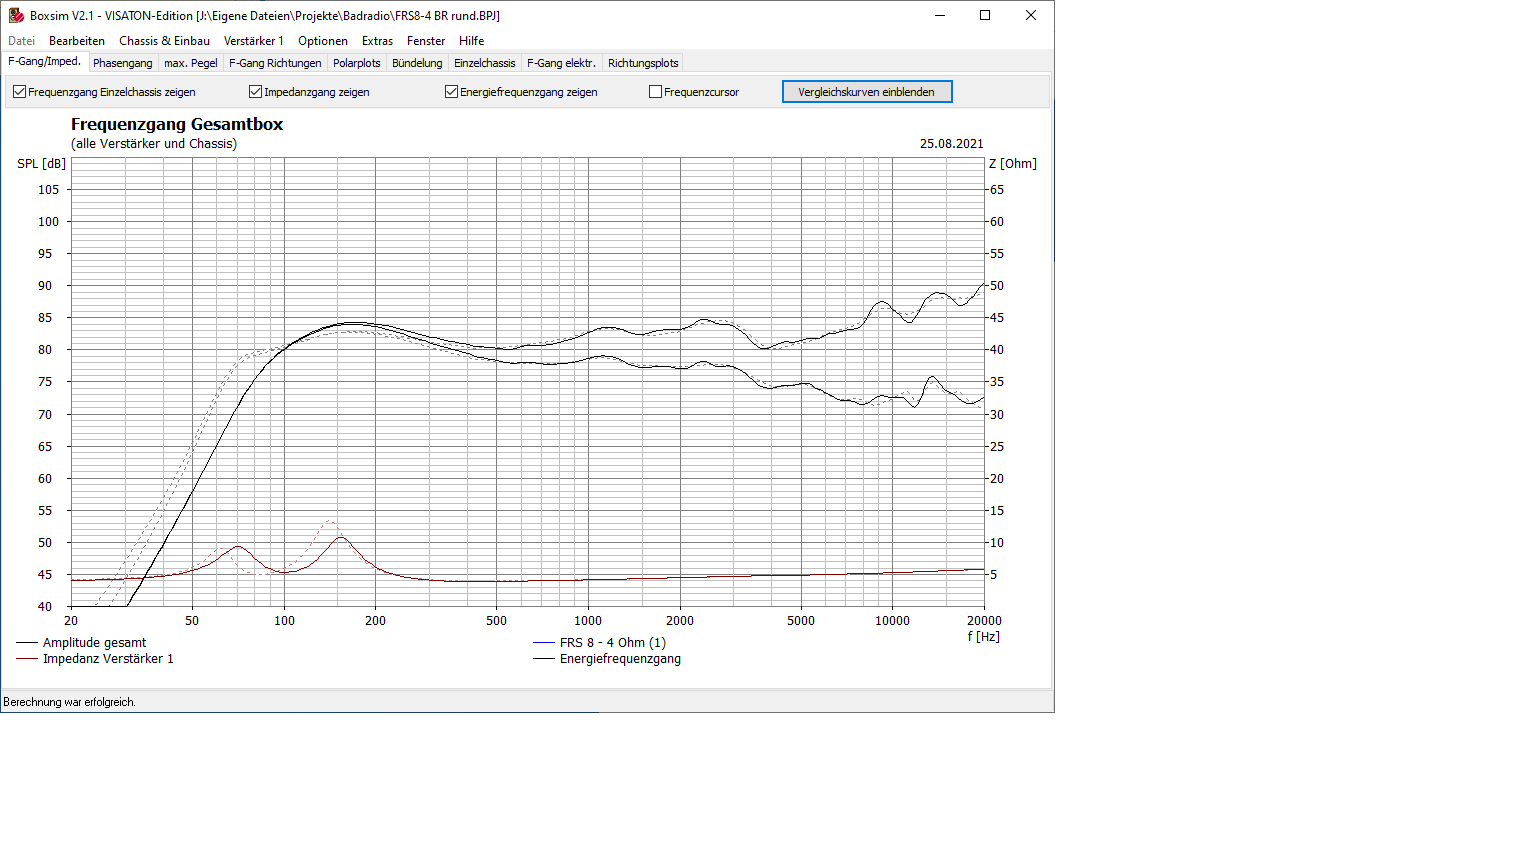Open the Bearbeiten menu
This screenshot has height=864, width=1536.
[x=77, y=41]
